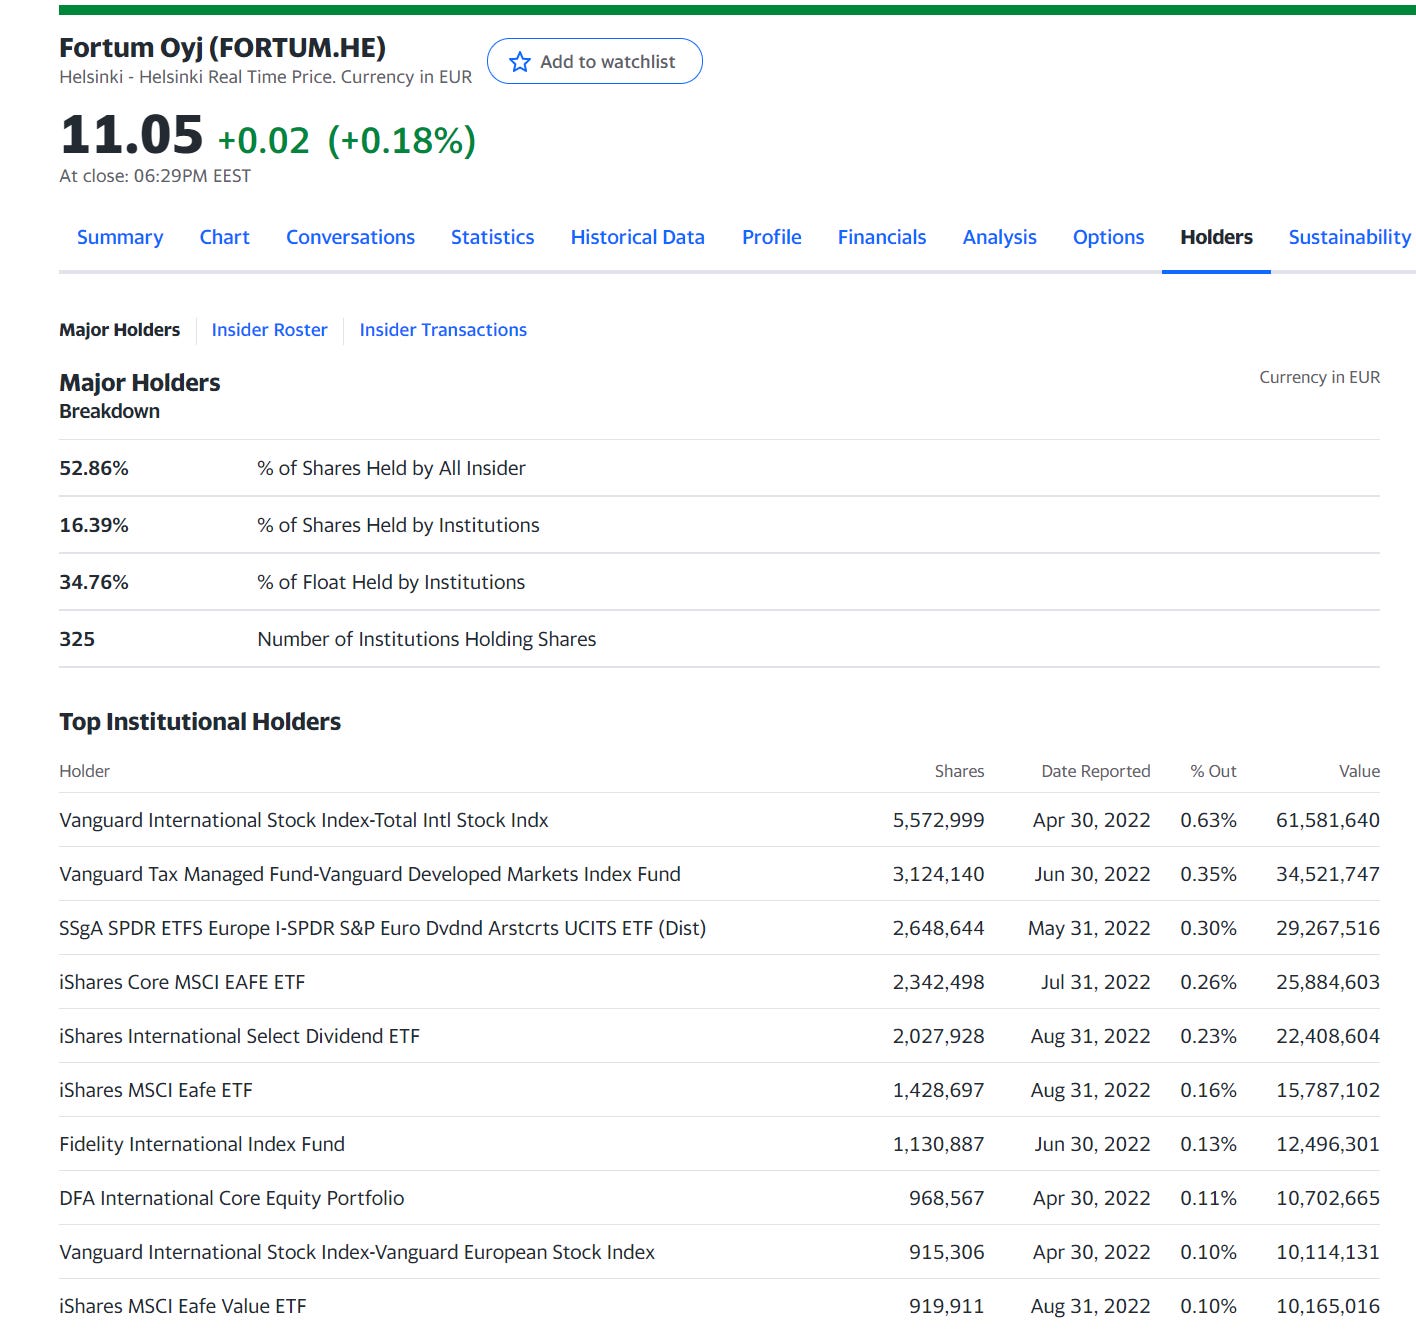Click the (+0.18%) percent change
This screenshot has width=1416, height=1330.
pos(402,141)
